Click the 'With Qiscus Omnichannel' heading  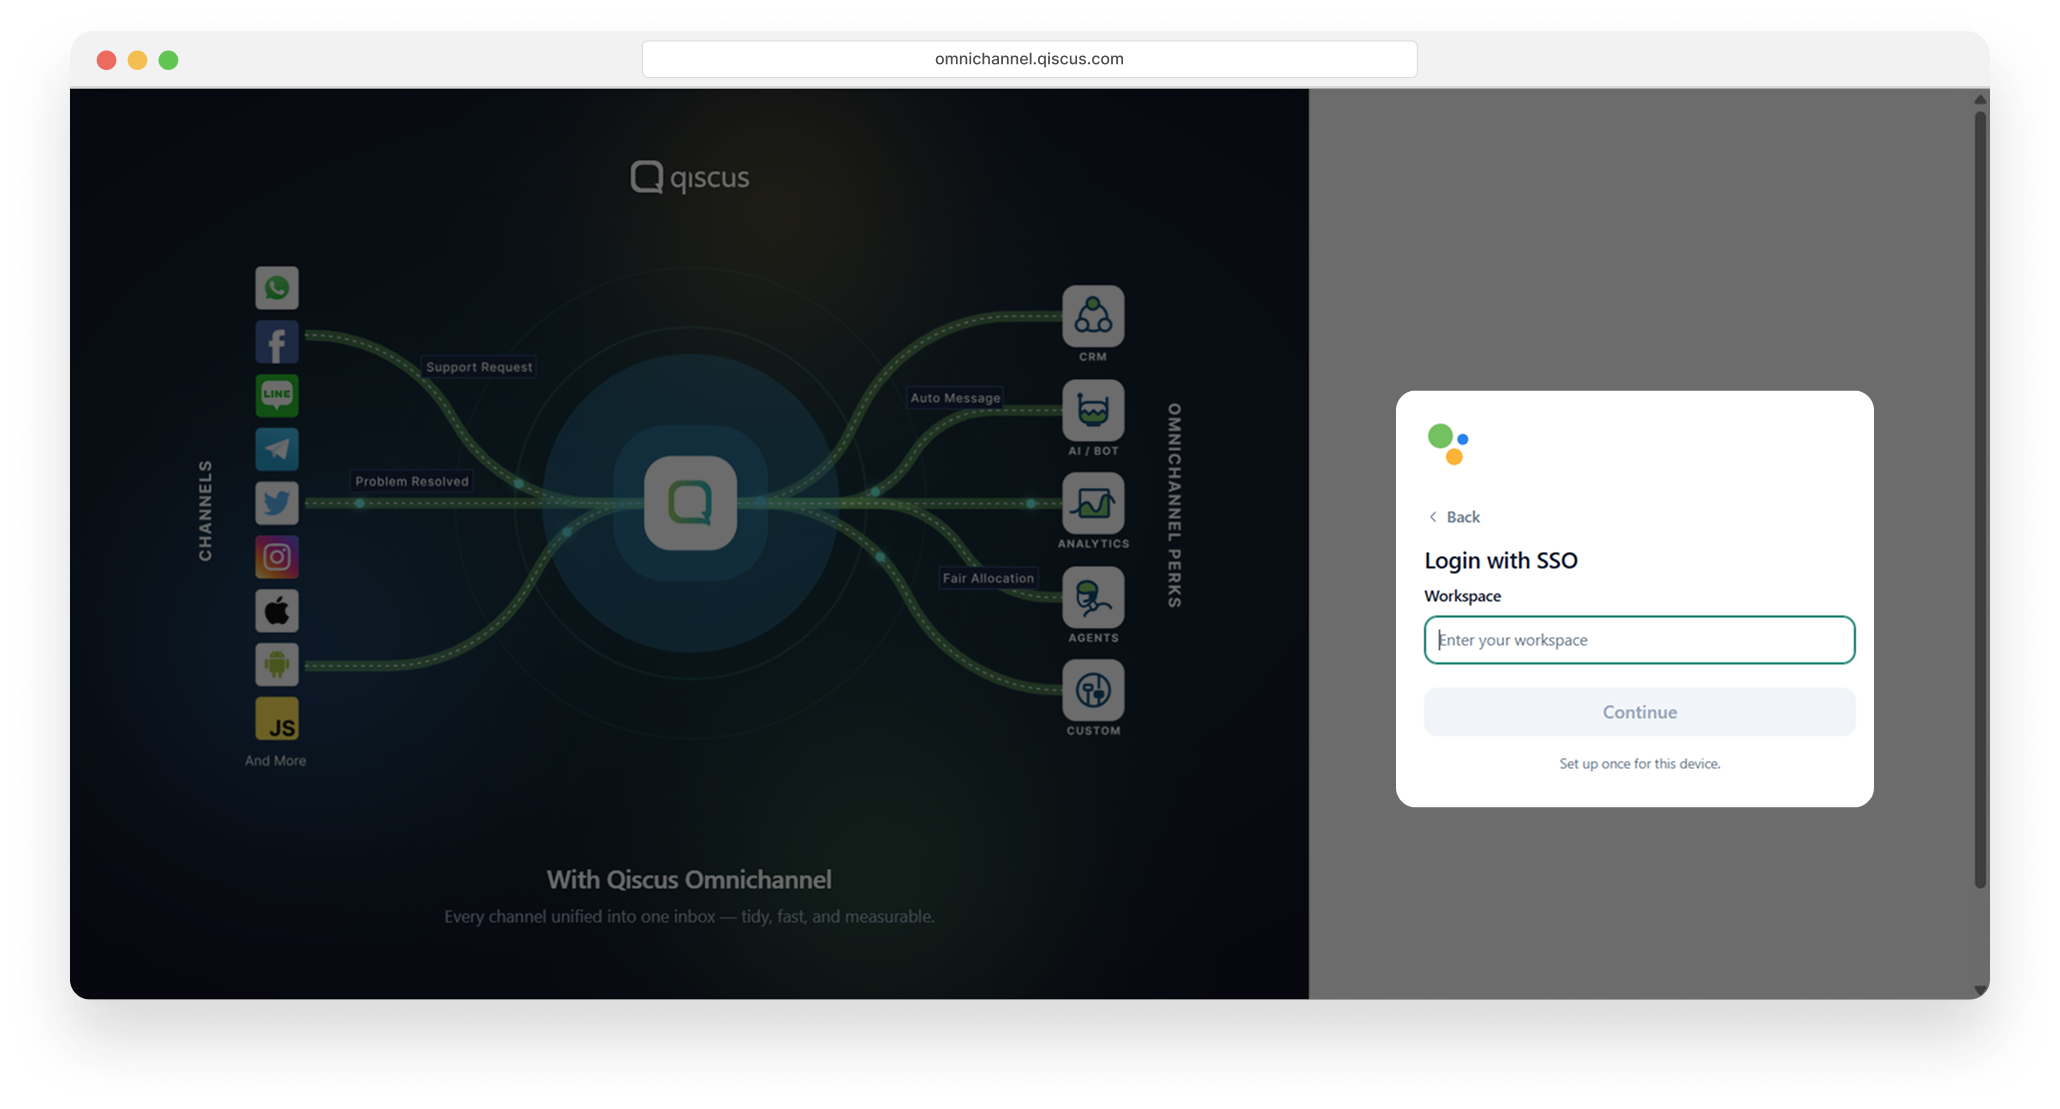coord(689,879)
